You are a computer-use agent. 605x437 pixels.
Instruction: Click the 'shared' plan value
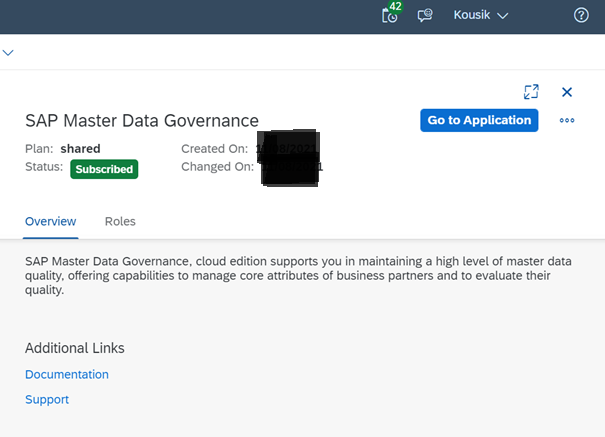pyautogui.click(x=80, y=148)
